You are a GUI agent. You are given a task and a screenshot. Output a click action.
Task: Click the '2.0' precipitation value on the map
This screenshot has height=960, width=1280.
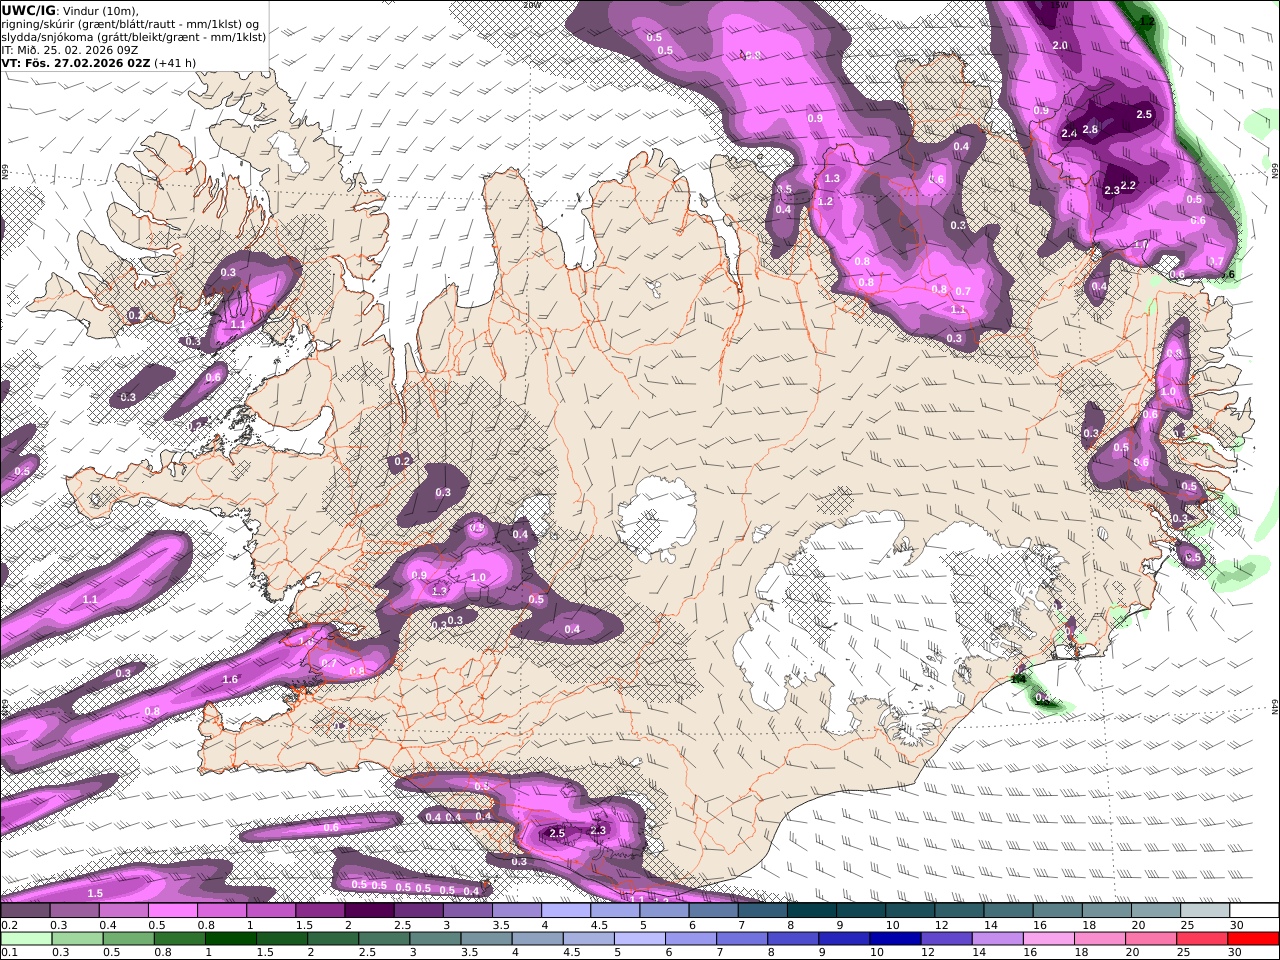[1060, 45]
